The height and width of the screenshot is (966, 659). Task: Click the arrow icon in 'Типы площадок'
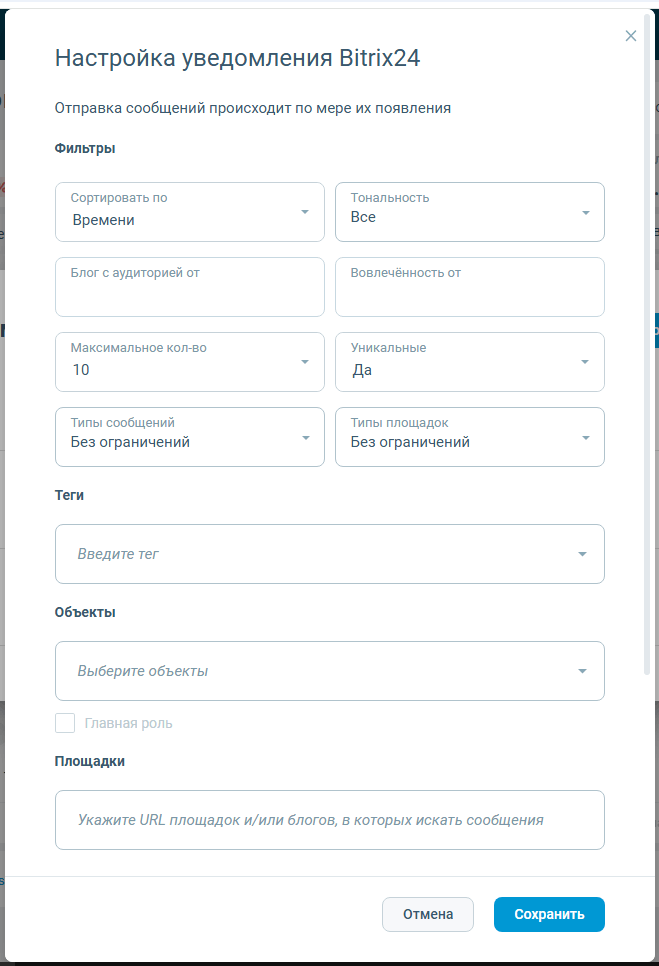pos(586,437)
